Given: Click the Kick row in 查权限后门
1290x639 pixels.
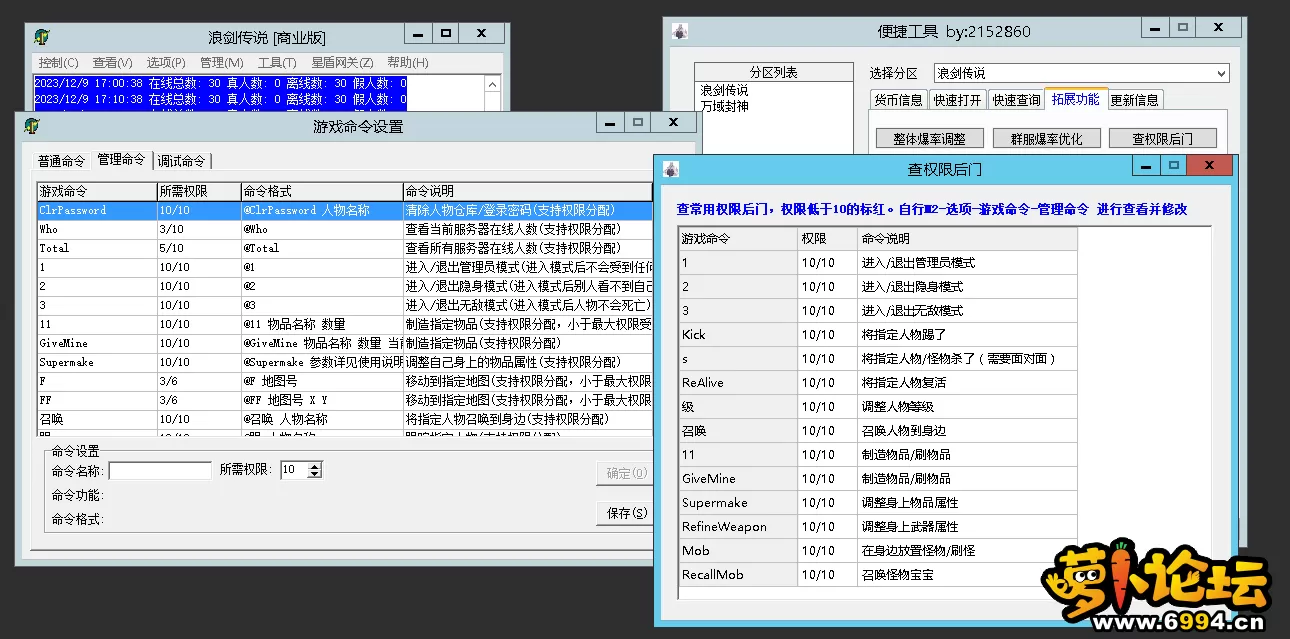Looking at the screenshot, I should [x=878, y=335].
